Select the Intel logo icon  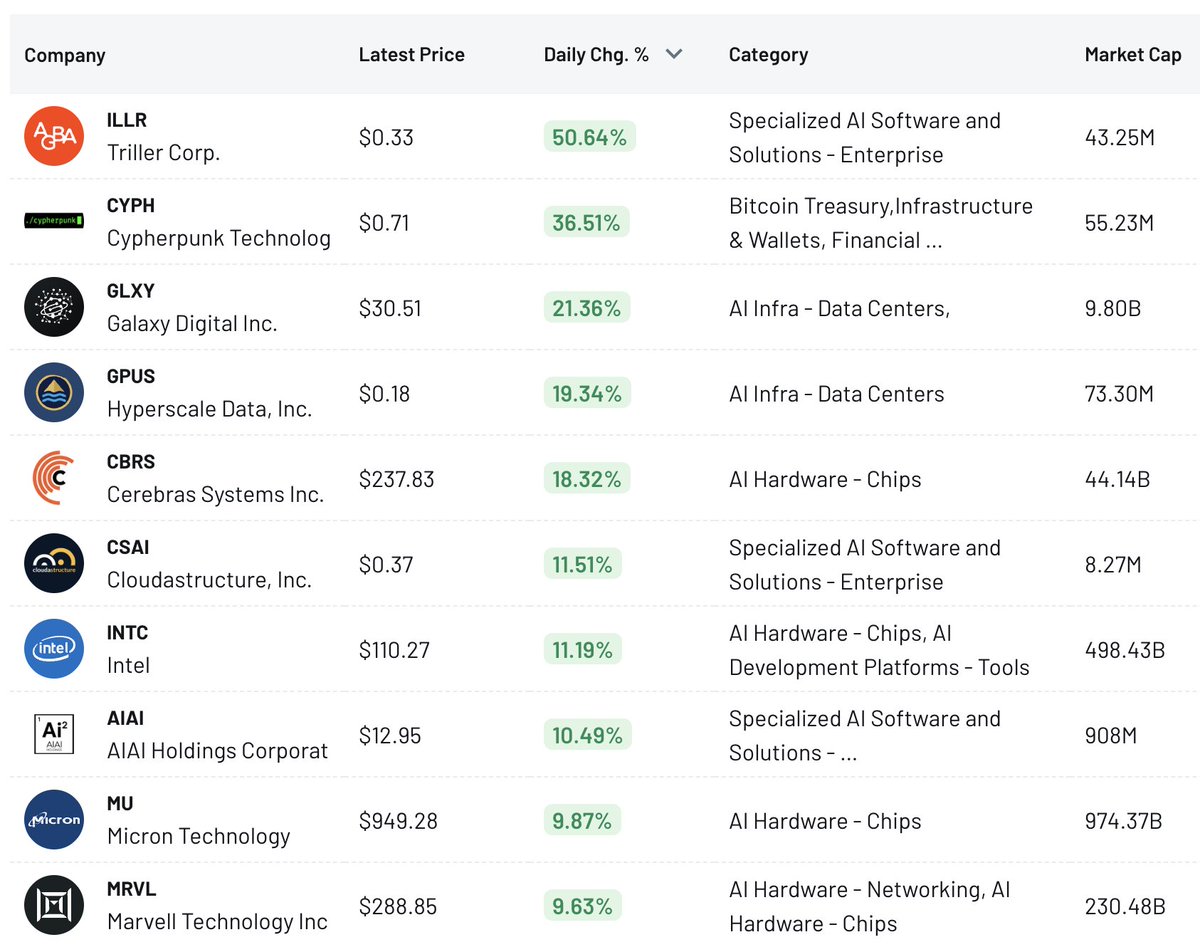(x=54, y=649)
